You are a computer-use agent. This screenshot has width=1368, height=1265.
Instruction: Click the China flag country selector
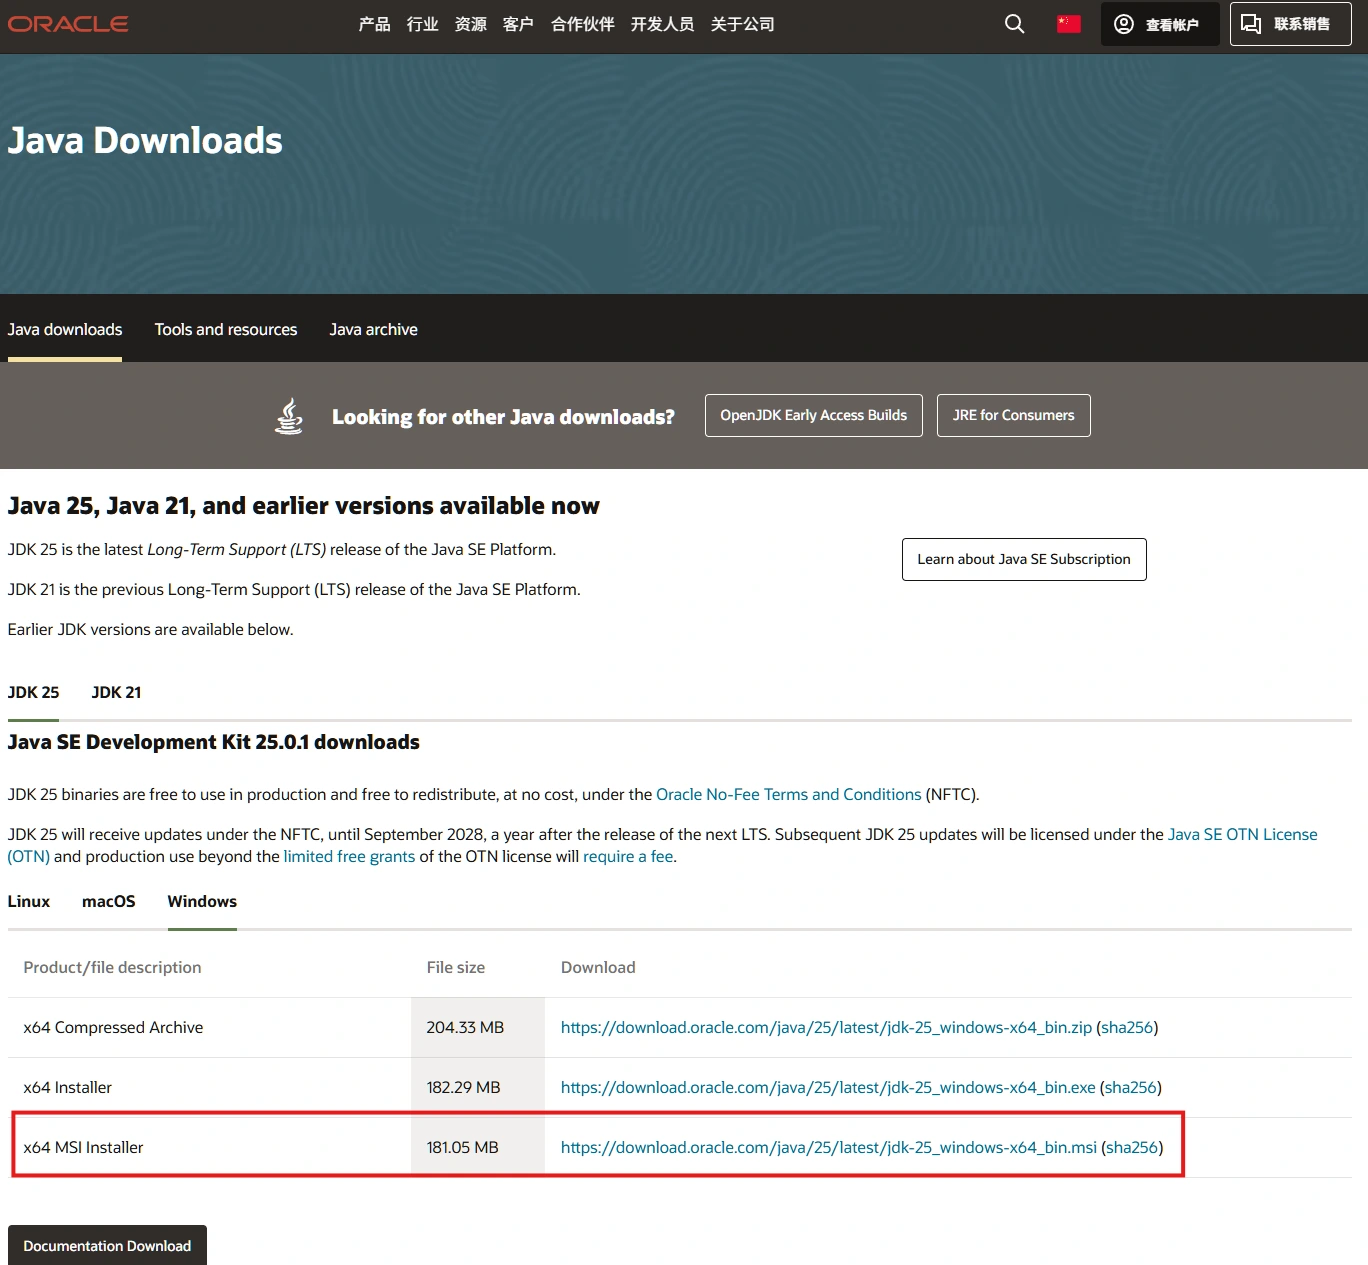tap(1068, 24)
